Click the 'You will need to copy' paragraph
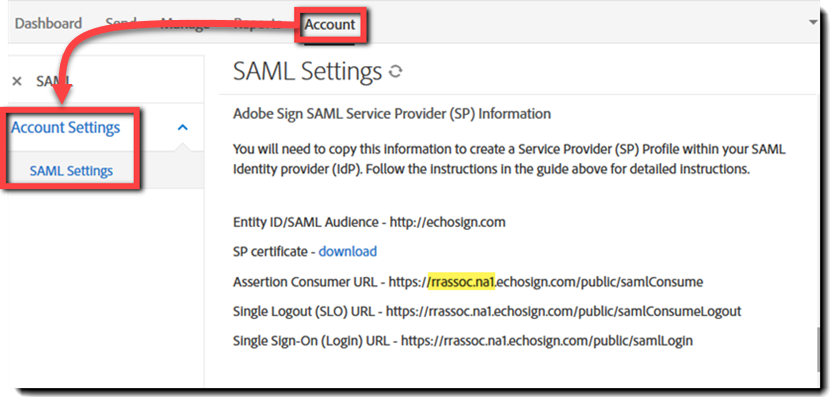Viewport: 830px width, 397px height. point(509,160)
